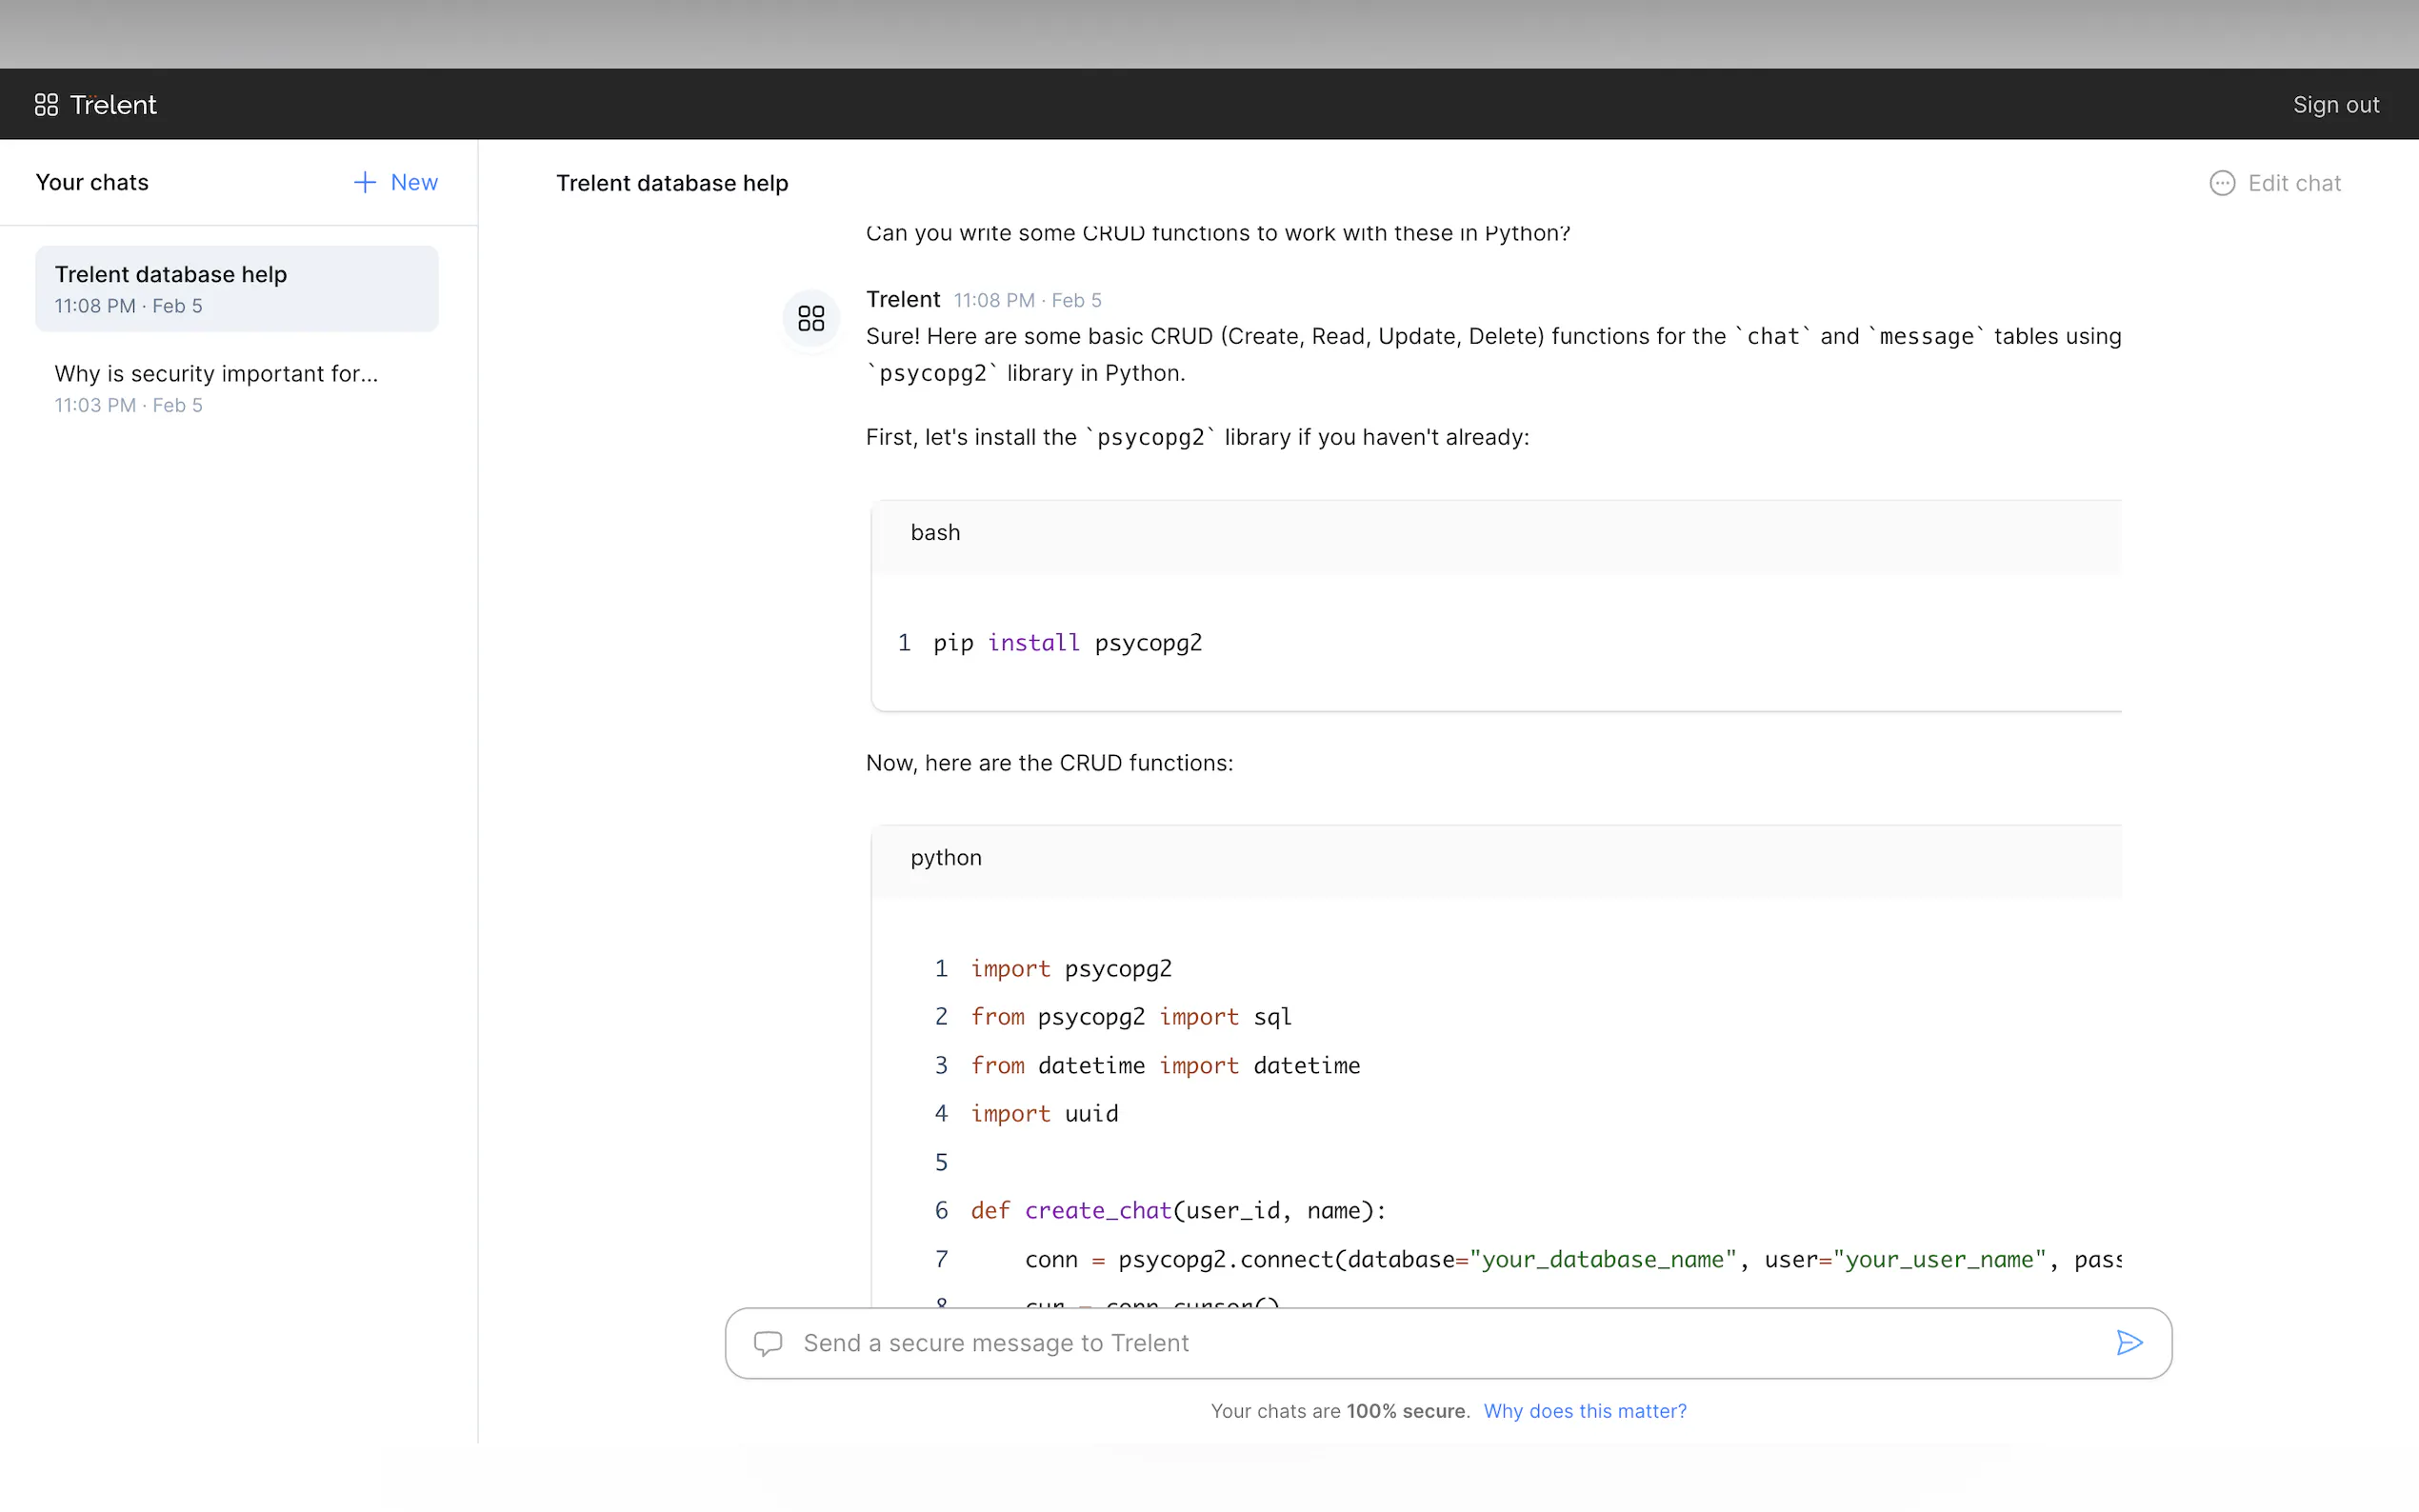Click the 'def create_chat(user_id, name):' line
The image size is (2419, 1512).
point(1178,1211)
